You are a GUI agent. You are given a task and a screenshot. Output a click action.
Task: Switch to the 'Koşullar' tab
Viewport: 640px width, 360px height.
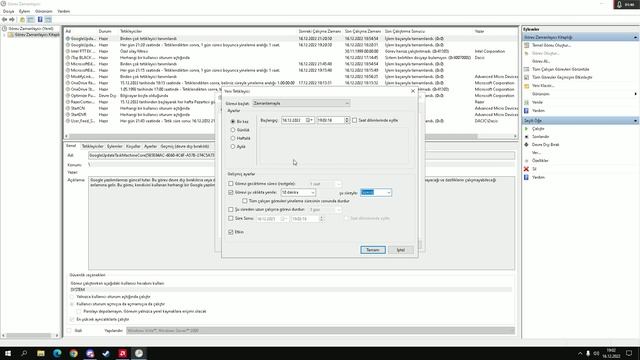click(133, 146)
